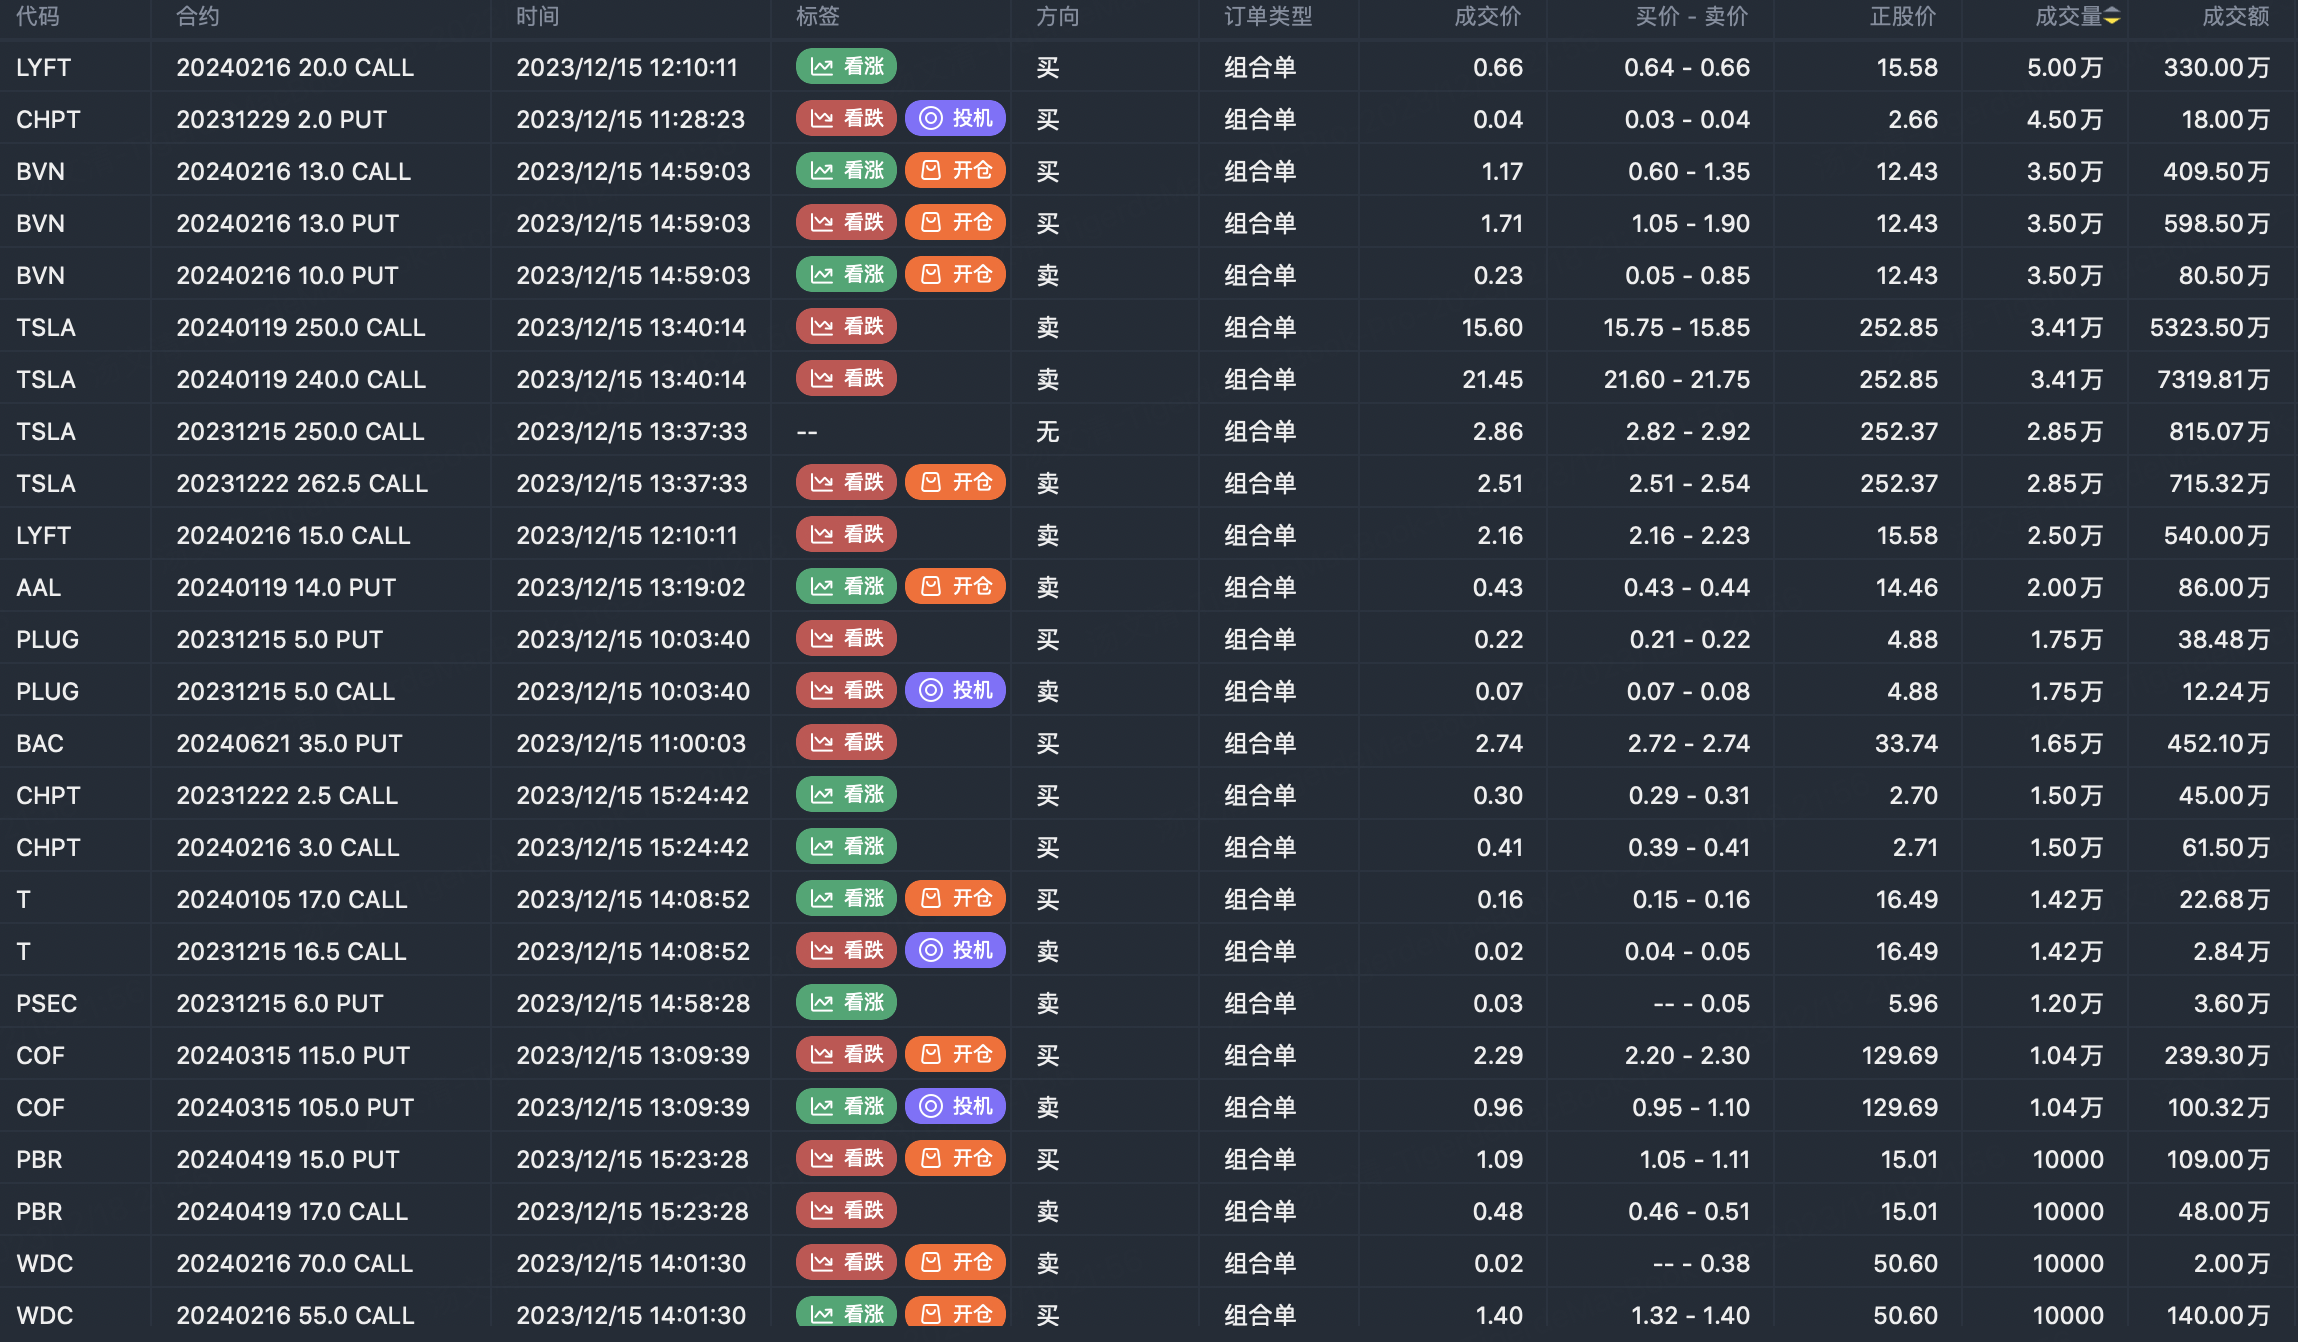The width and height of the screenshot is (2298, 1342).
Task: Click the 成交量 sort arrow icon
Action: tap(2112, 16)
